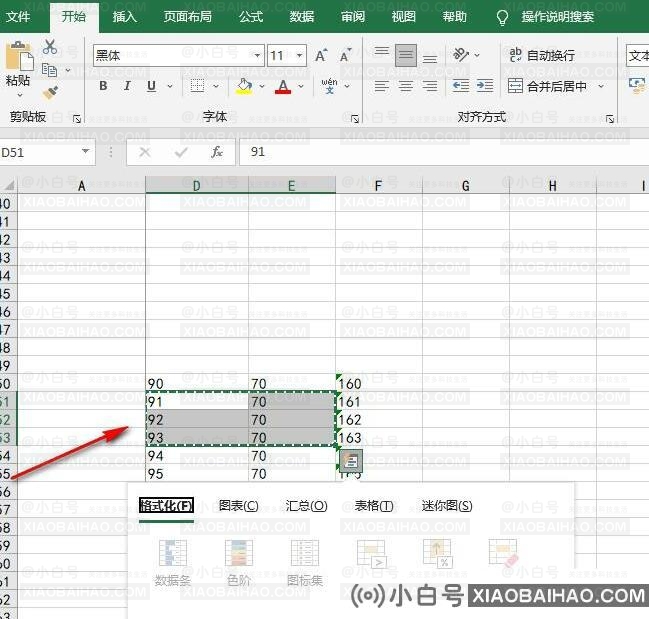Click the text orientation icon
The width and height of the screenshot is (649, 619).
point(461,54)
